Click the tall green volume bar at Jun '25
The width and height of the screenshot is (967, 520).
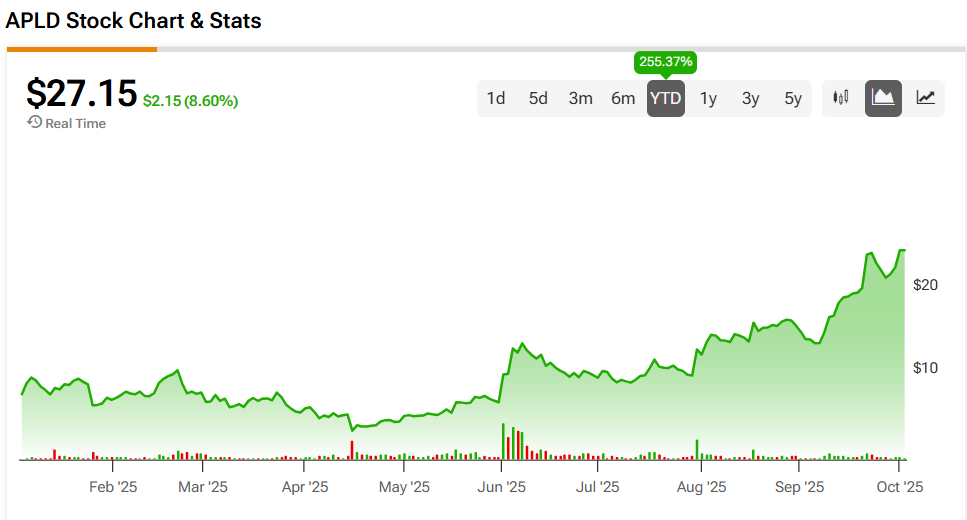(x=503, y=441)
